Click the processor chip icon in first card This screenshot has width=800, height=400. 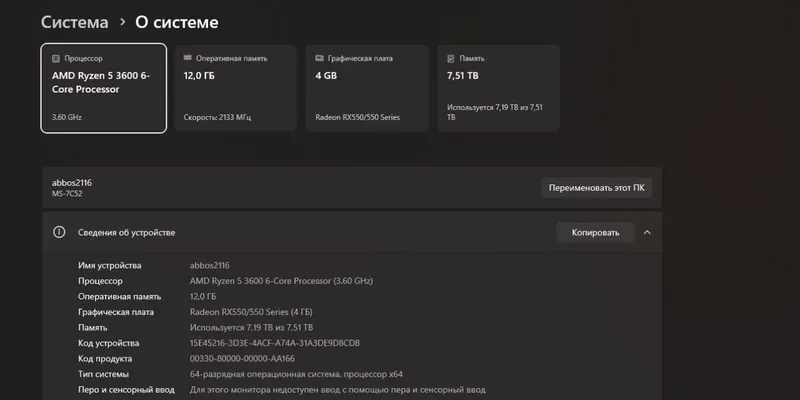[x=56, y=59]
